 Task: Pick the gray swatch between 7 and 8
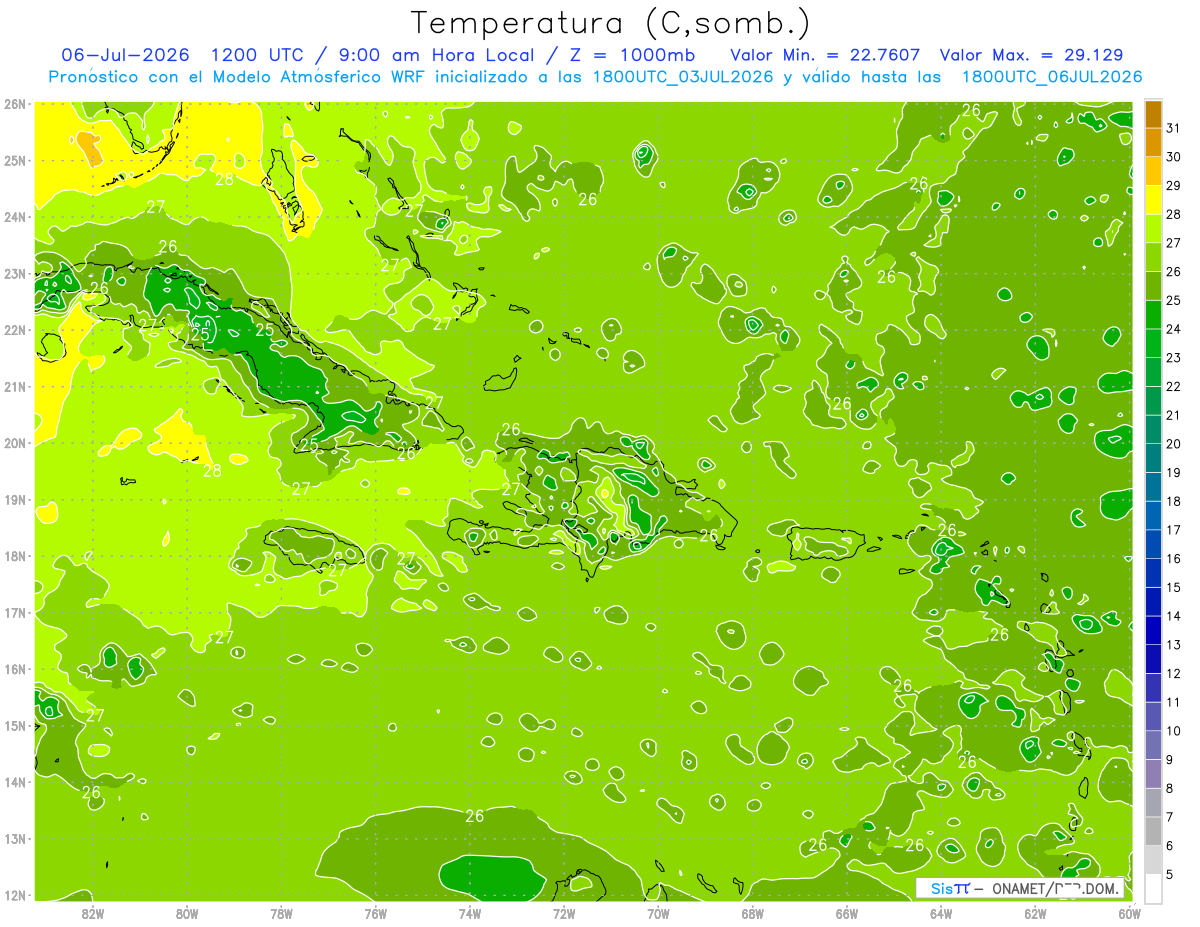tap(1153, 803)
